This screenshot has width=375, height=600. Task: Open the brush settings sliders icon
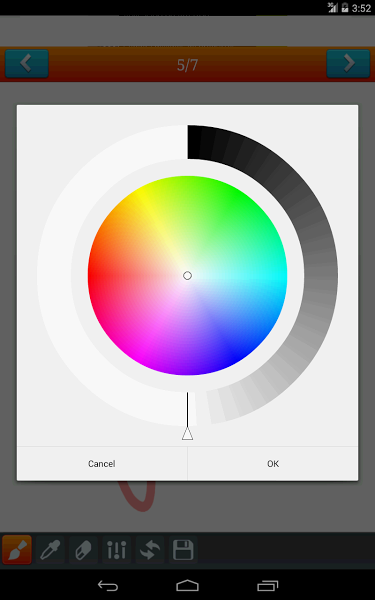point(116,549)
